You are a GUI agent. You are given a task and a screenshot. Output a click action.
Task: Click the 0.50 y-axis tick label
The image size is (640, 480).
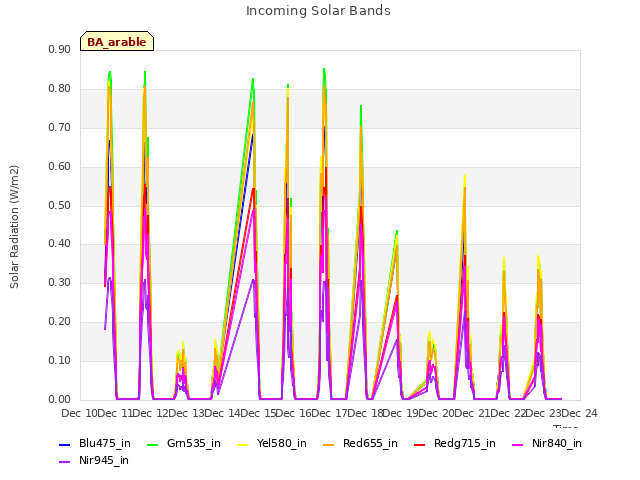(60, 205)
